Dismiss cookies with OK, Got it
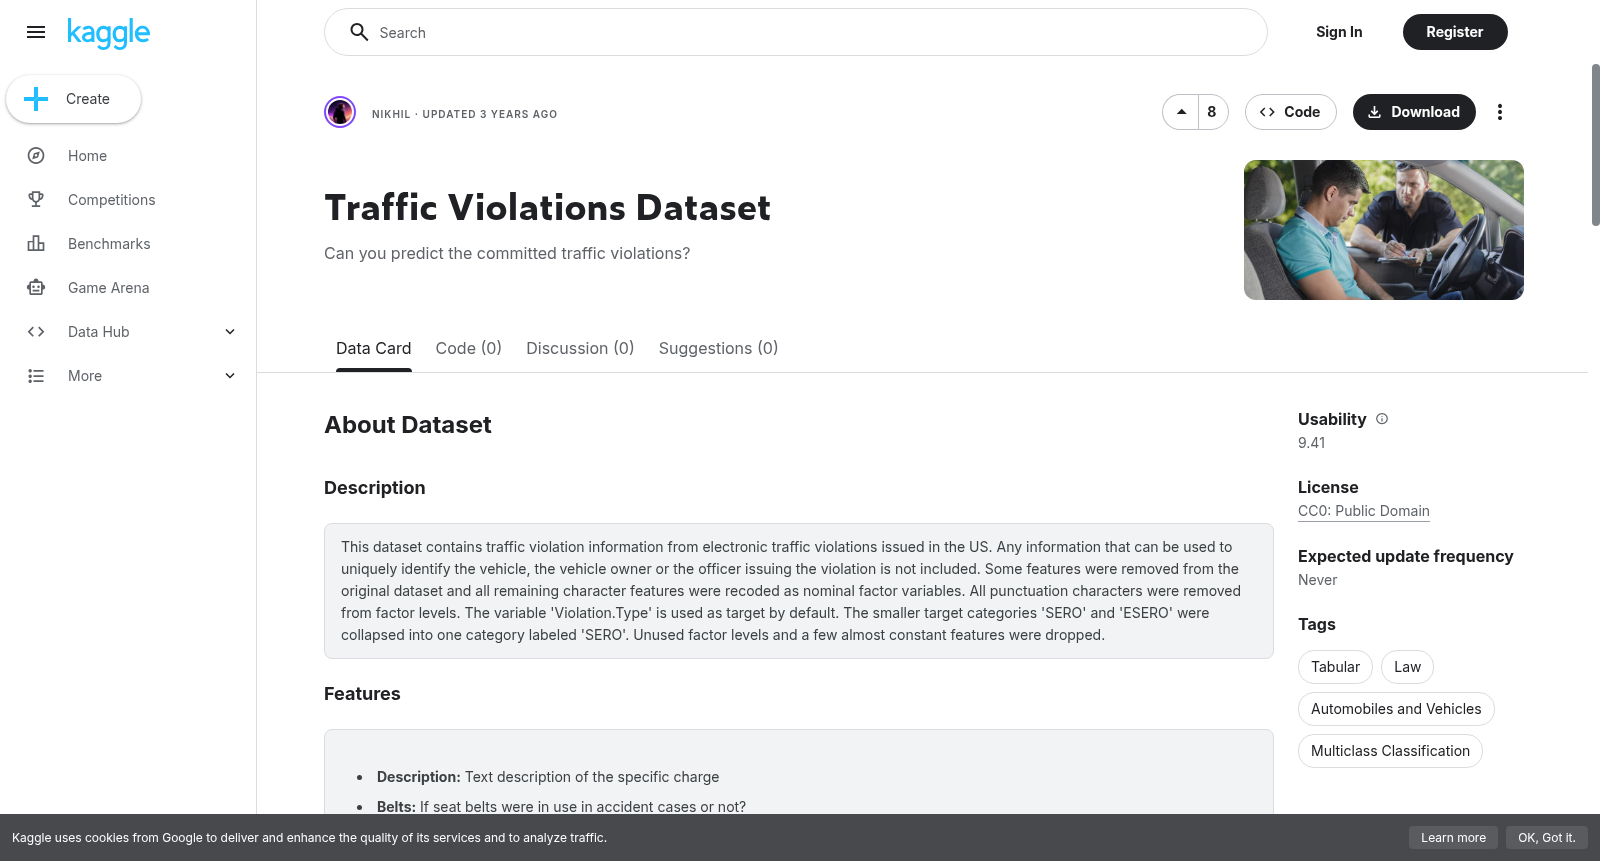 pos(1546,838)
